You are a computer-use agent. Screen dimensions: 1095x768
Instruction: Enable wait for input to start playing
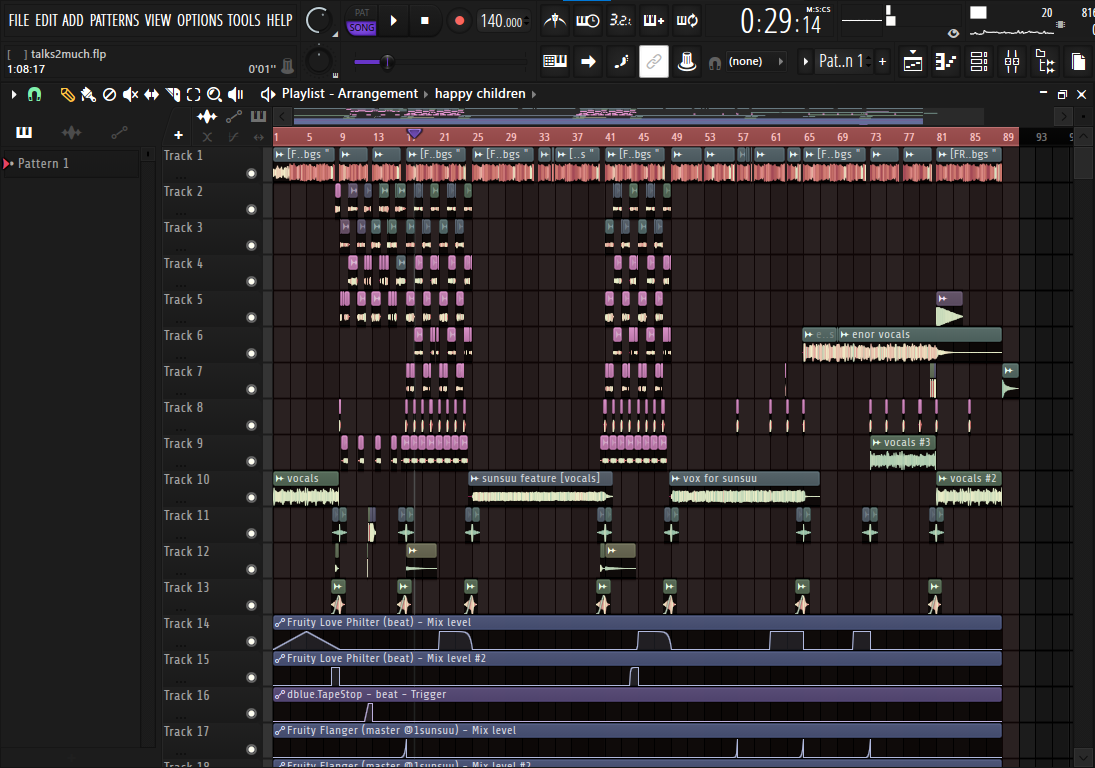pos(587,20)
